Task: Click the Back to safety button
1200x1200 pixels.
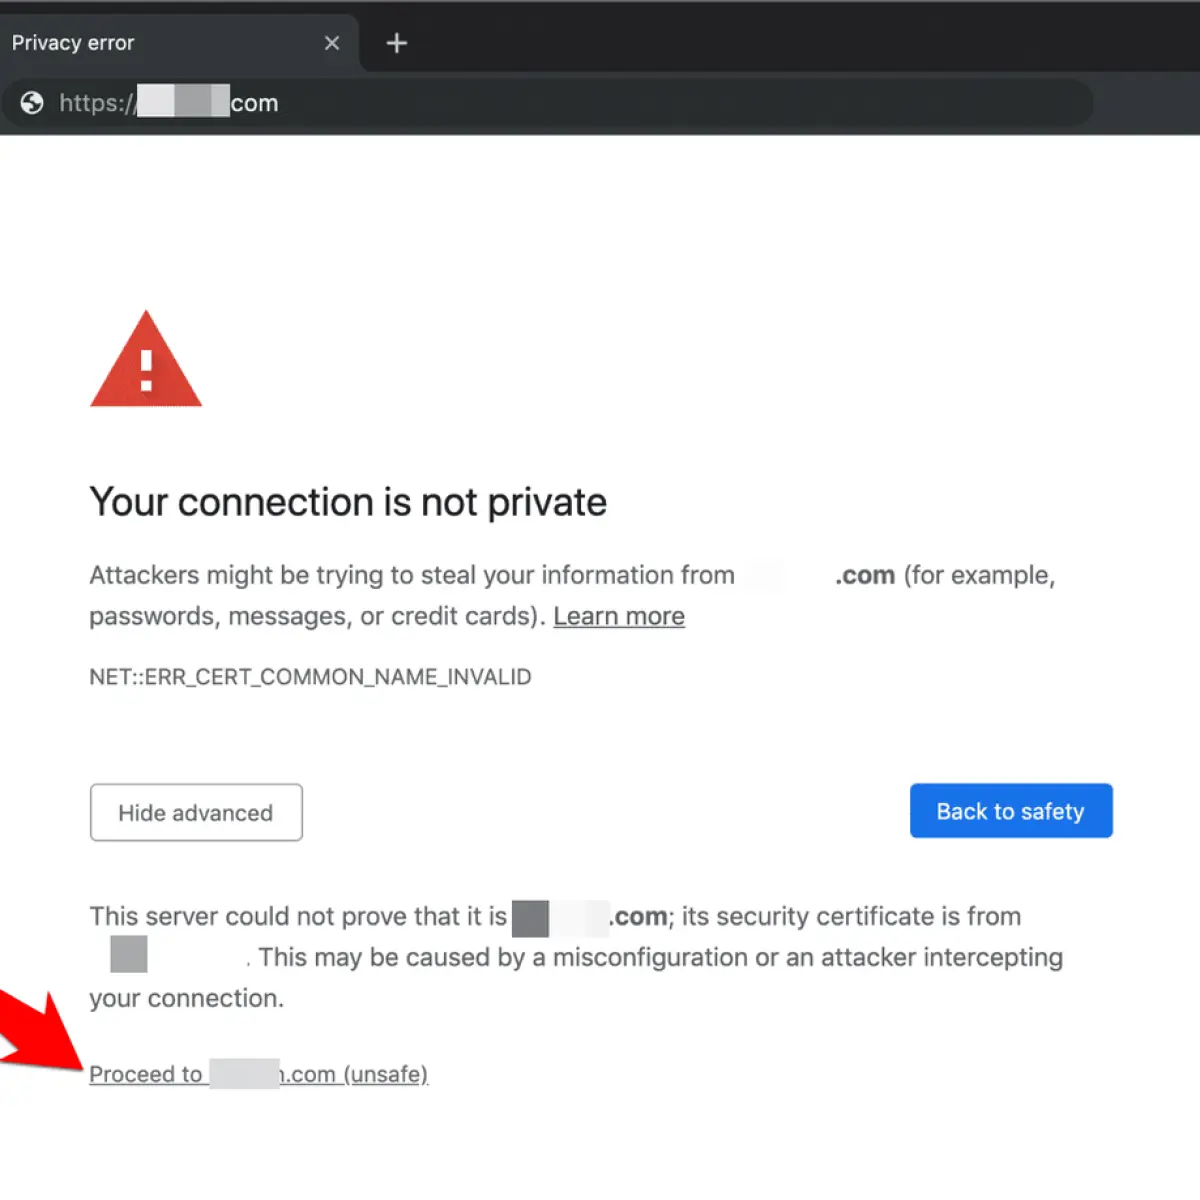Action: [1011, 811]
